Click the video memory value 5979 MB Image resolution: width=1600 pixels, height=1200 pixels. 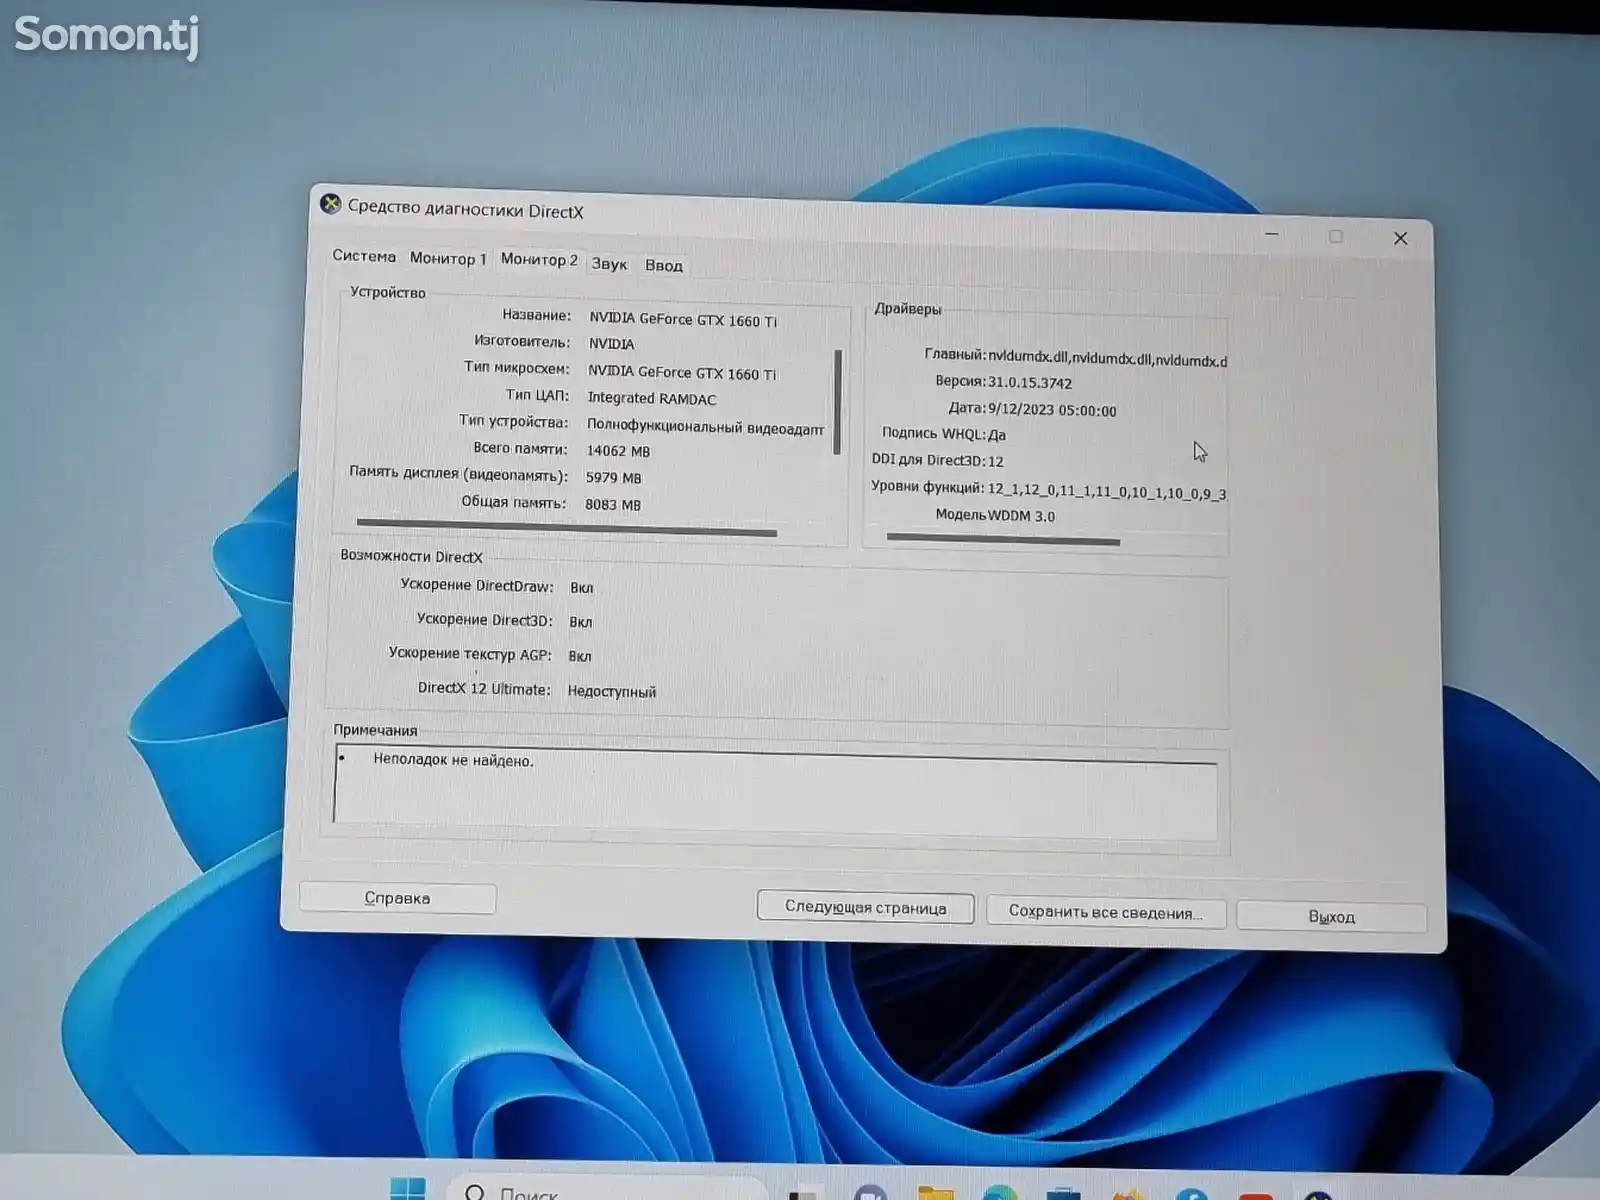click(x=614, y=478)
